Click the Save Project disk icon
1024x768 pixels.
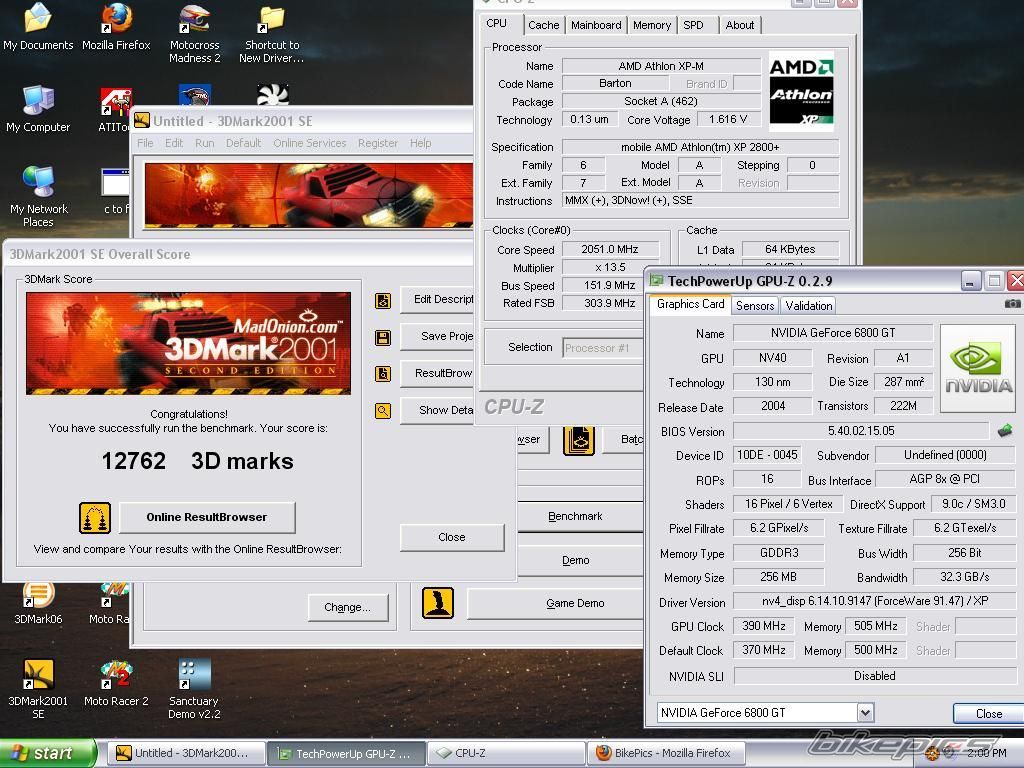(x=382, y=338)
